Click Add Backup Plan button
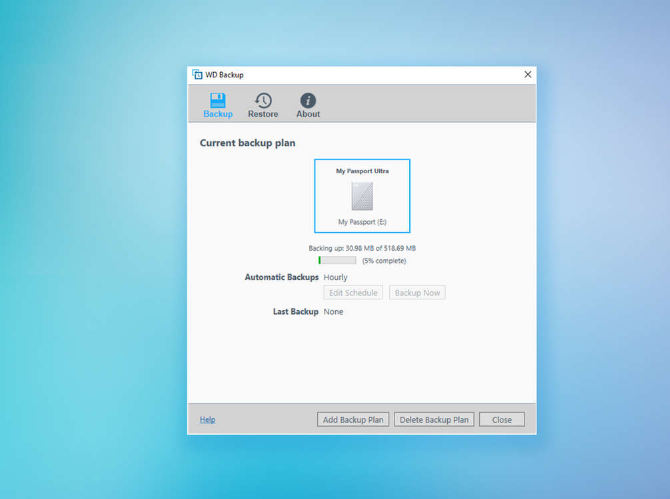Image resolution: width=670 pixels, height=499 pixels. 353,420
